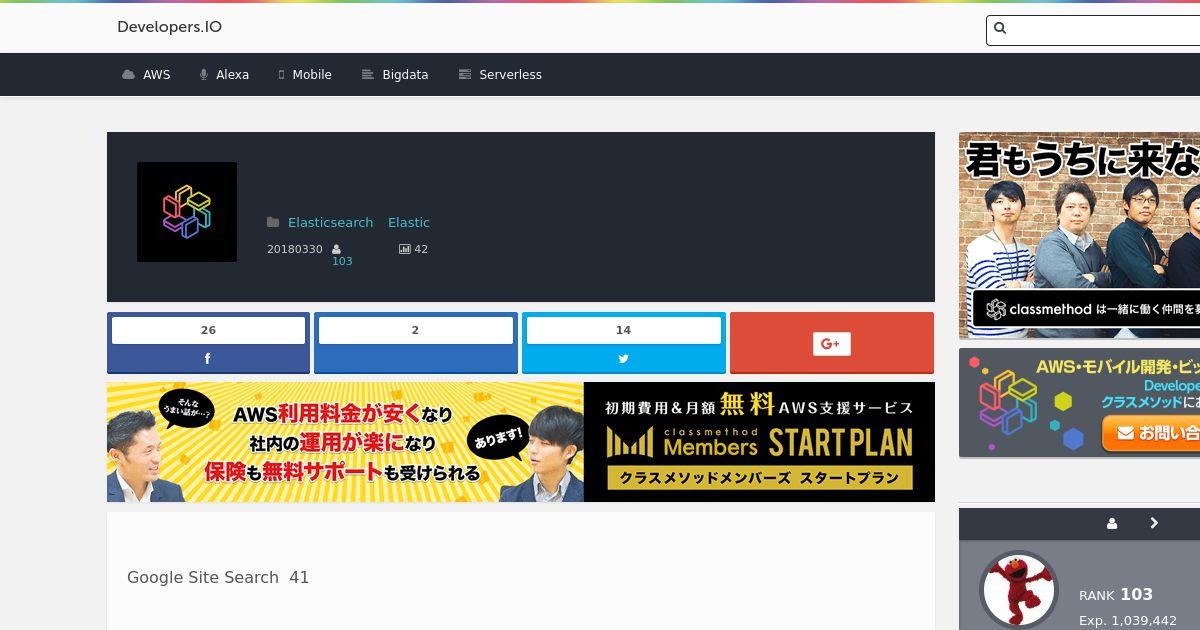Click the microphone icon beside Alexa
1200x630 pixels.
203,75
